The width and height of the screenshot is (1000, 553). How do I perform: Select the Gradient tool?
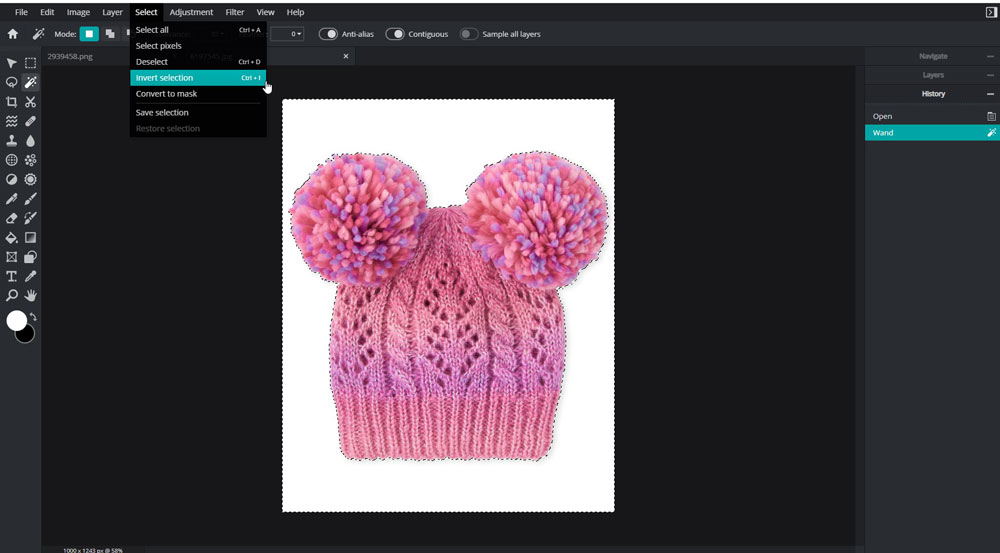[x=31, y=238]
